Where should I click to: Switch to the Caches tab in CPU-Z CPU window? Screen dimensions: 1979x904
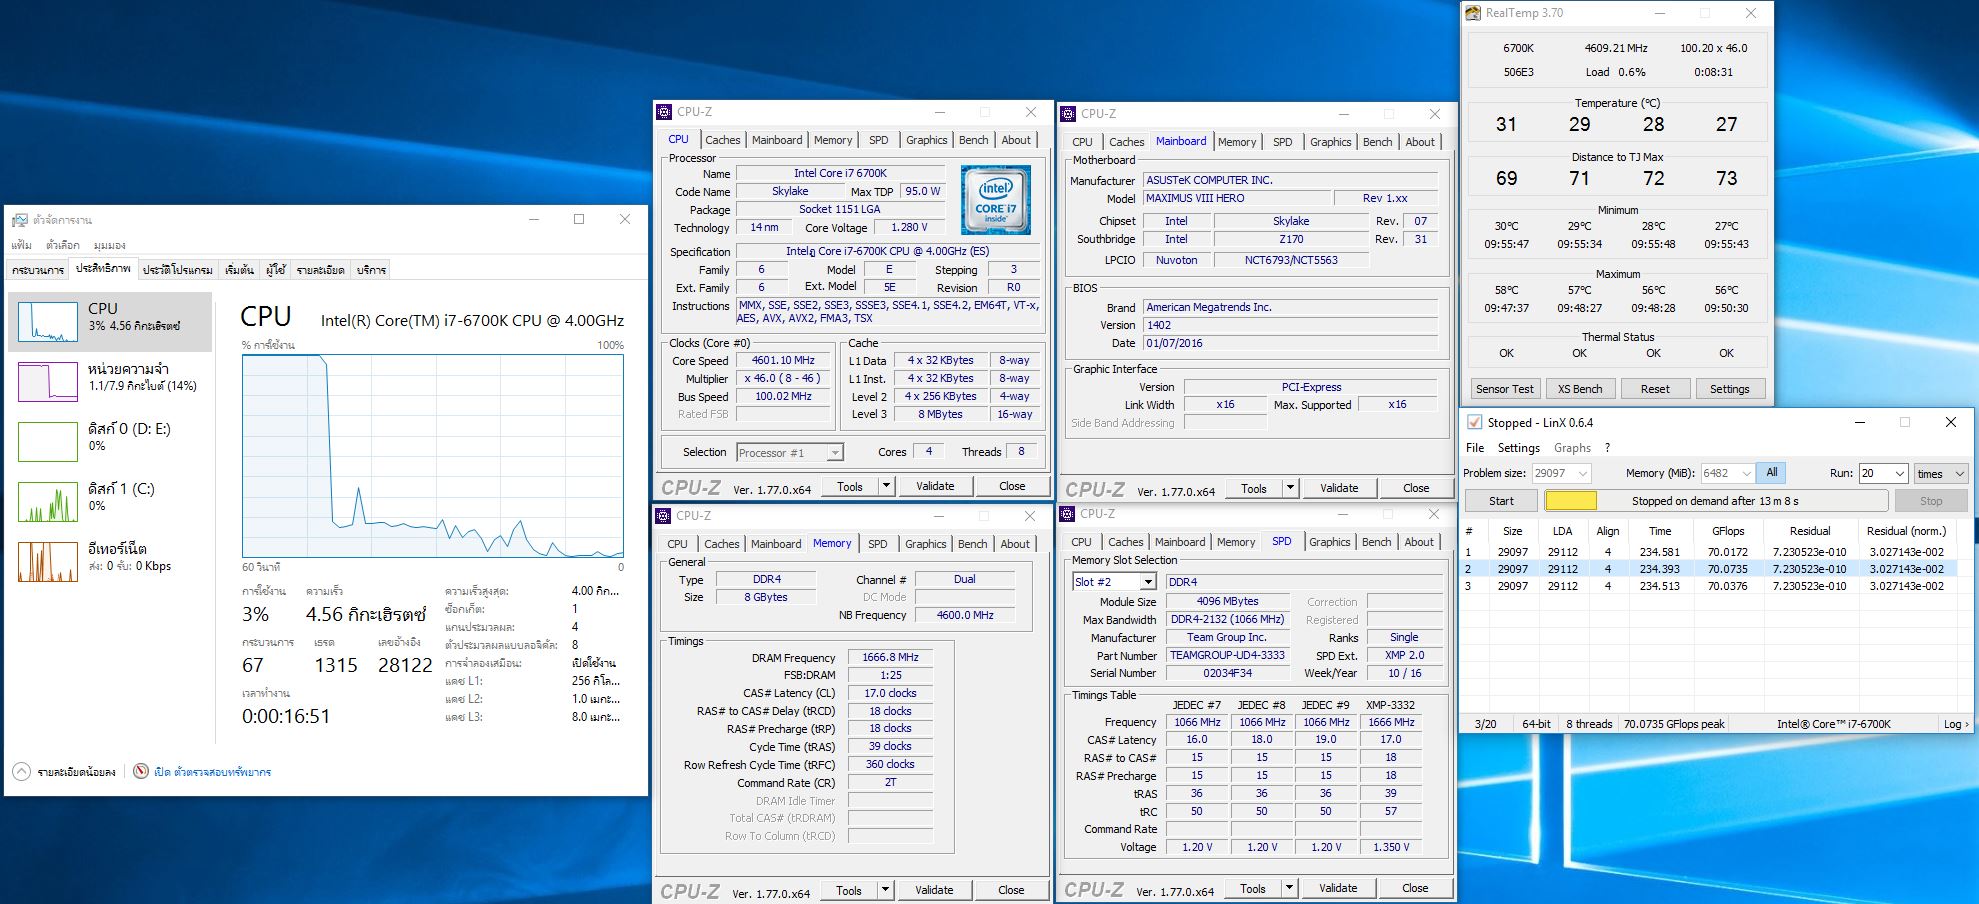[x=722, y=140]
